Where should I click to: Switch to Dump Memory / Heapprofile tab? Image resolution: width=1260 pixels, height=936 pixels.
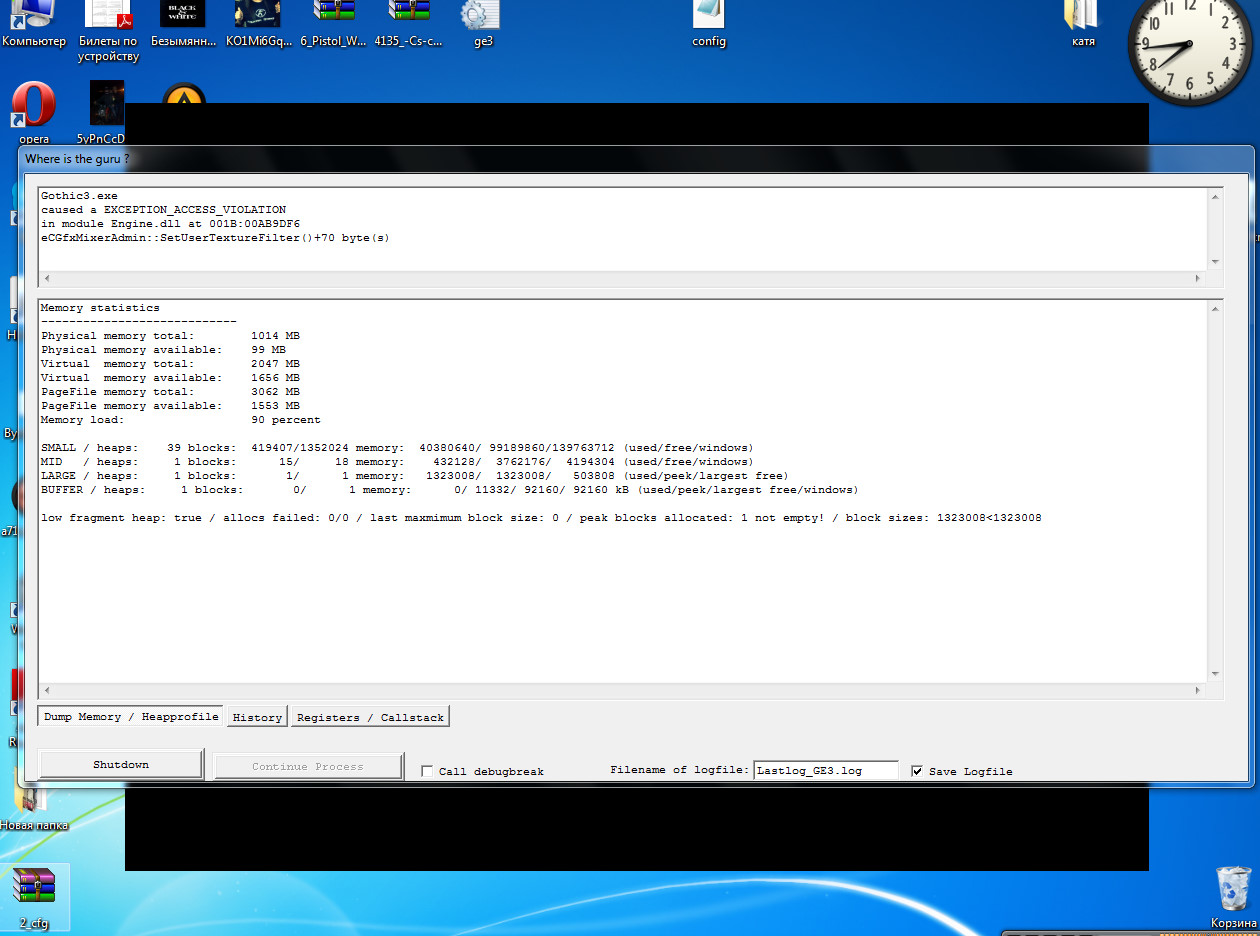click(x=131, y=716)
